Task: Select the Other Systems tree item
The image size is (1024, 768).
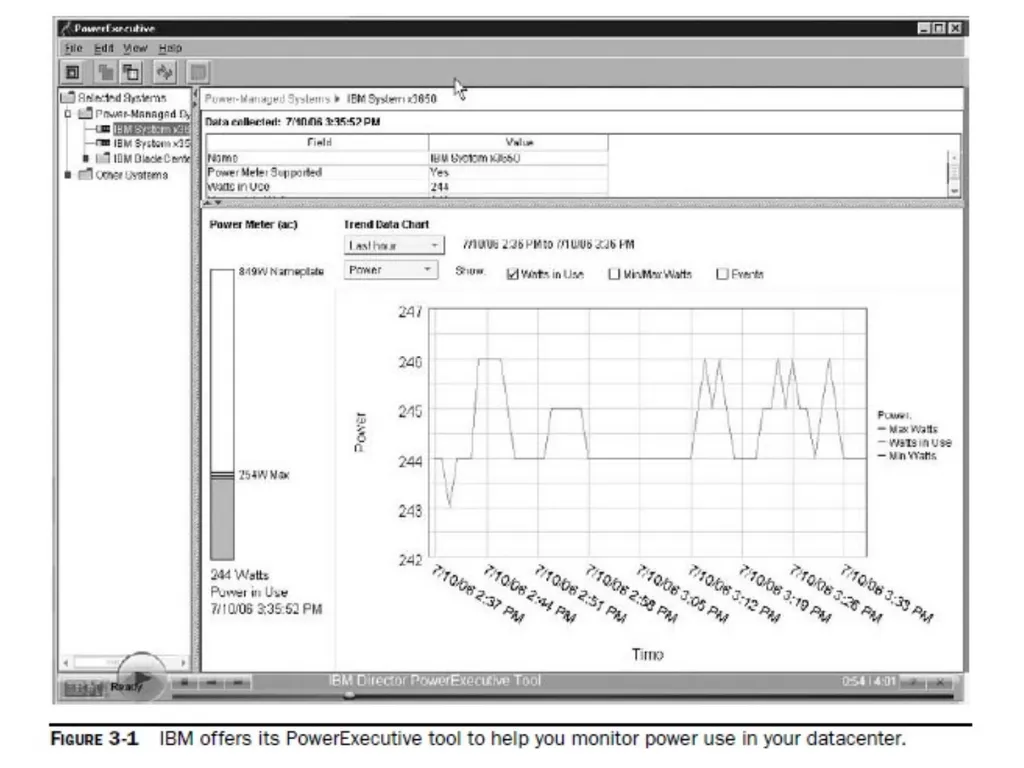Action: pyautogui.click(x=132, y=174)
